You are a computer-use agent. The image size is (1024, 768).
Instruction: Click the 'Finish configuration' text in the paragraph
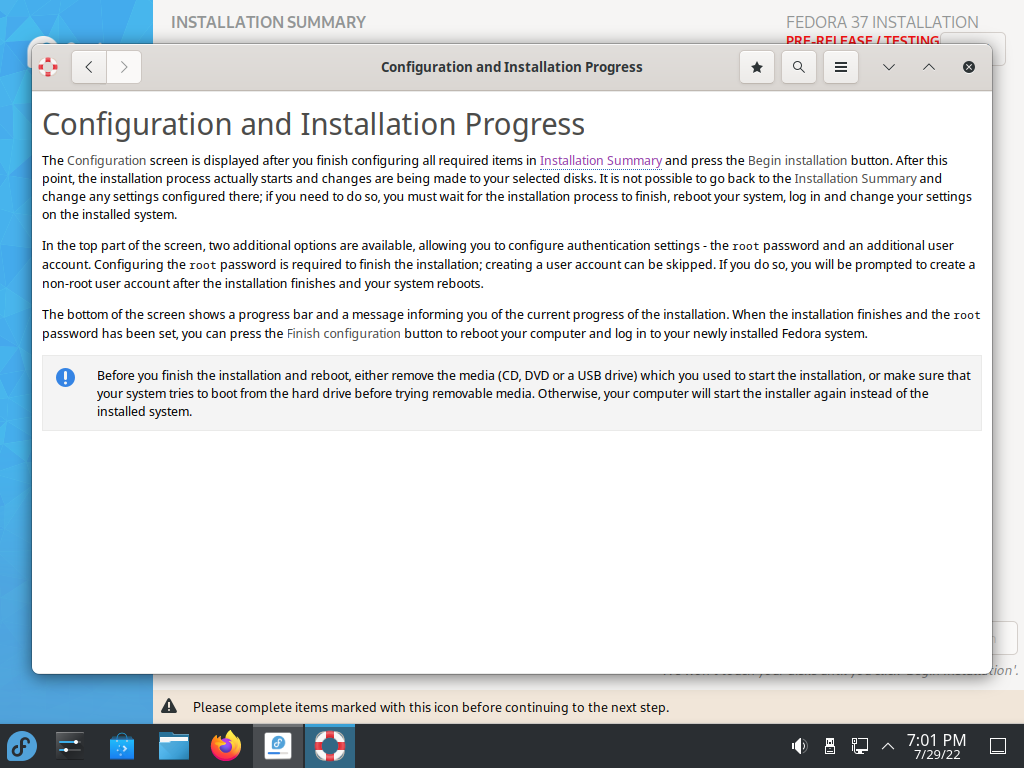tap(344, 334)
